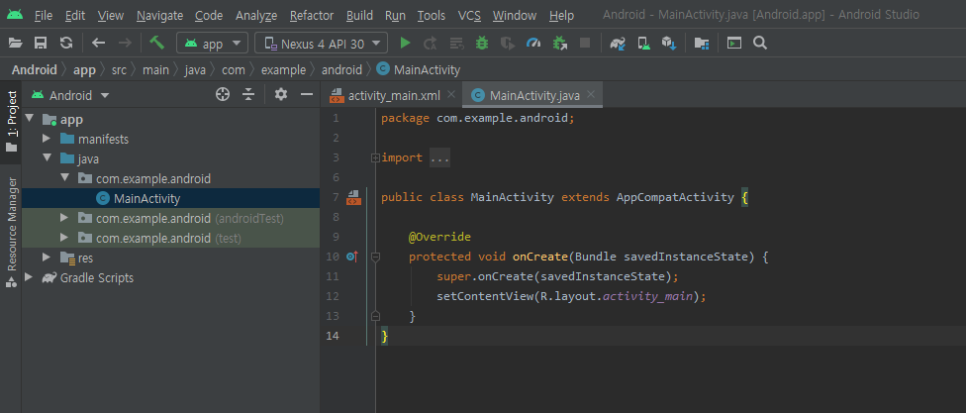This screenshot has width=966, height=413.
Task: Click the Make Project hammer icon
Action: point(157,43)
